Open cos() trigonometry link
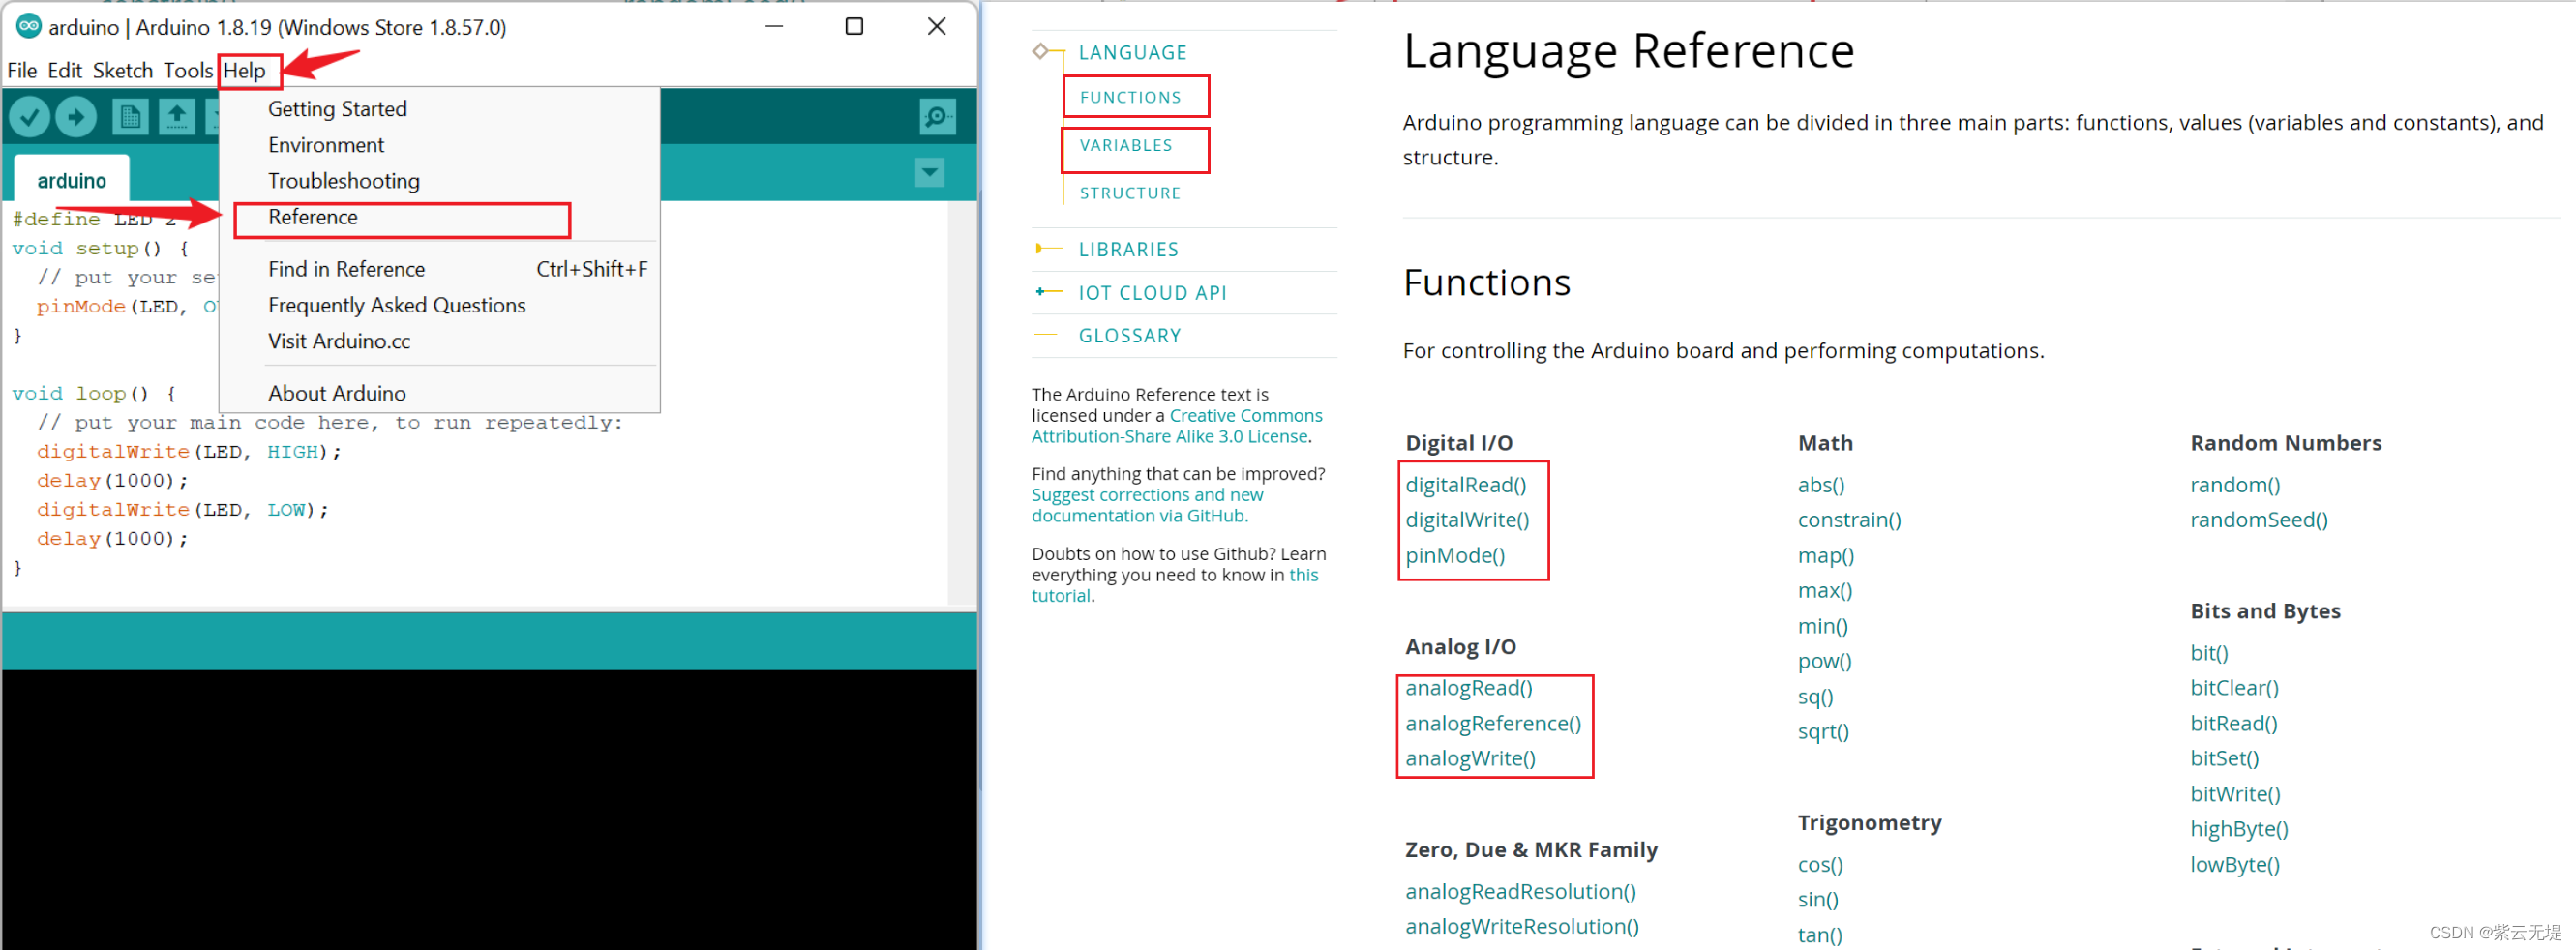The width and height of the screenshot is (2576, 950). pos(1820,864)
